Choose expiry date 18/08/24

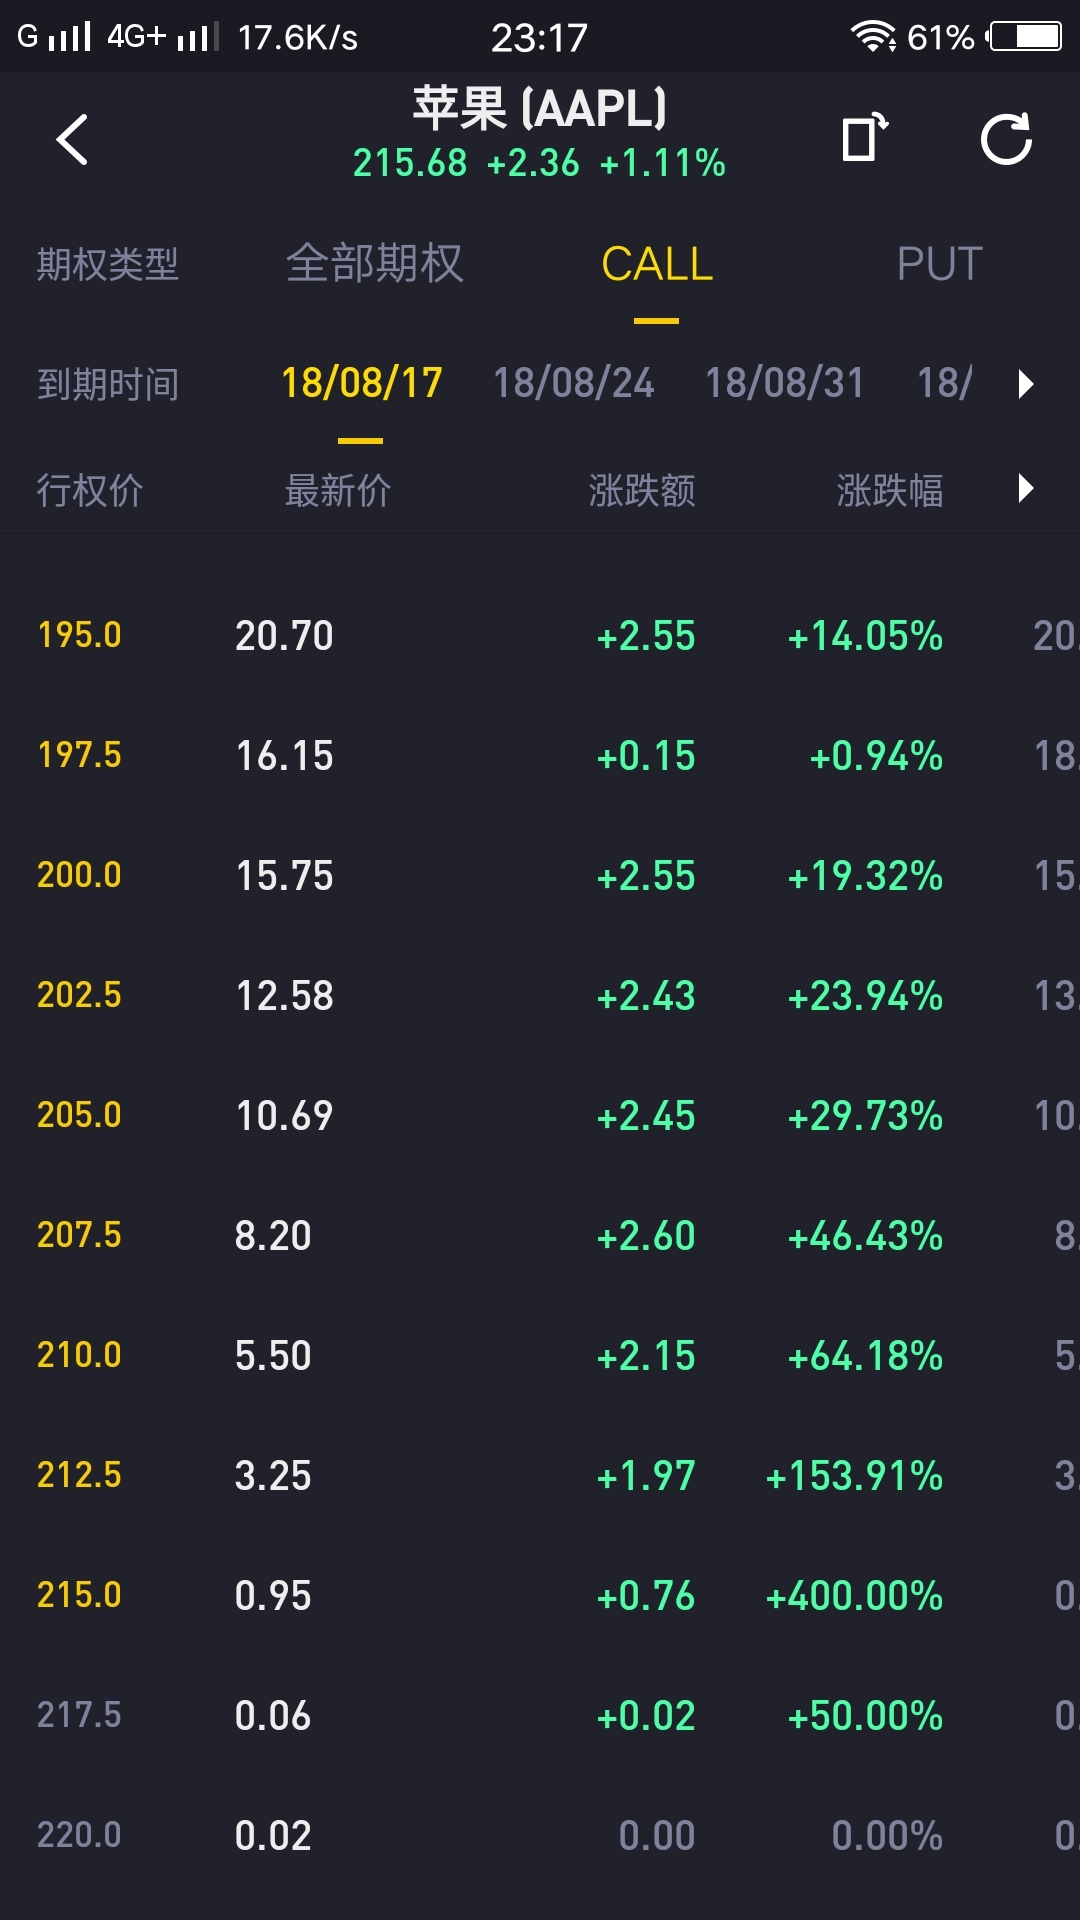click(573, 383)
